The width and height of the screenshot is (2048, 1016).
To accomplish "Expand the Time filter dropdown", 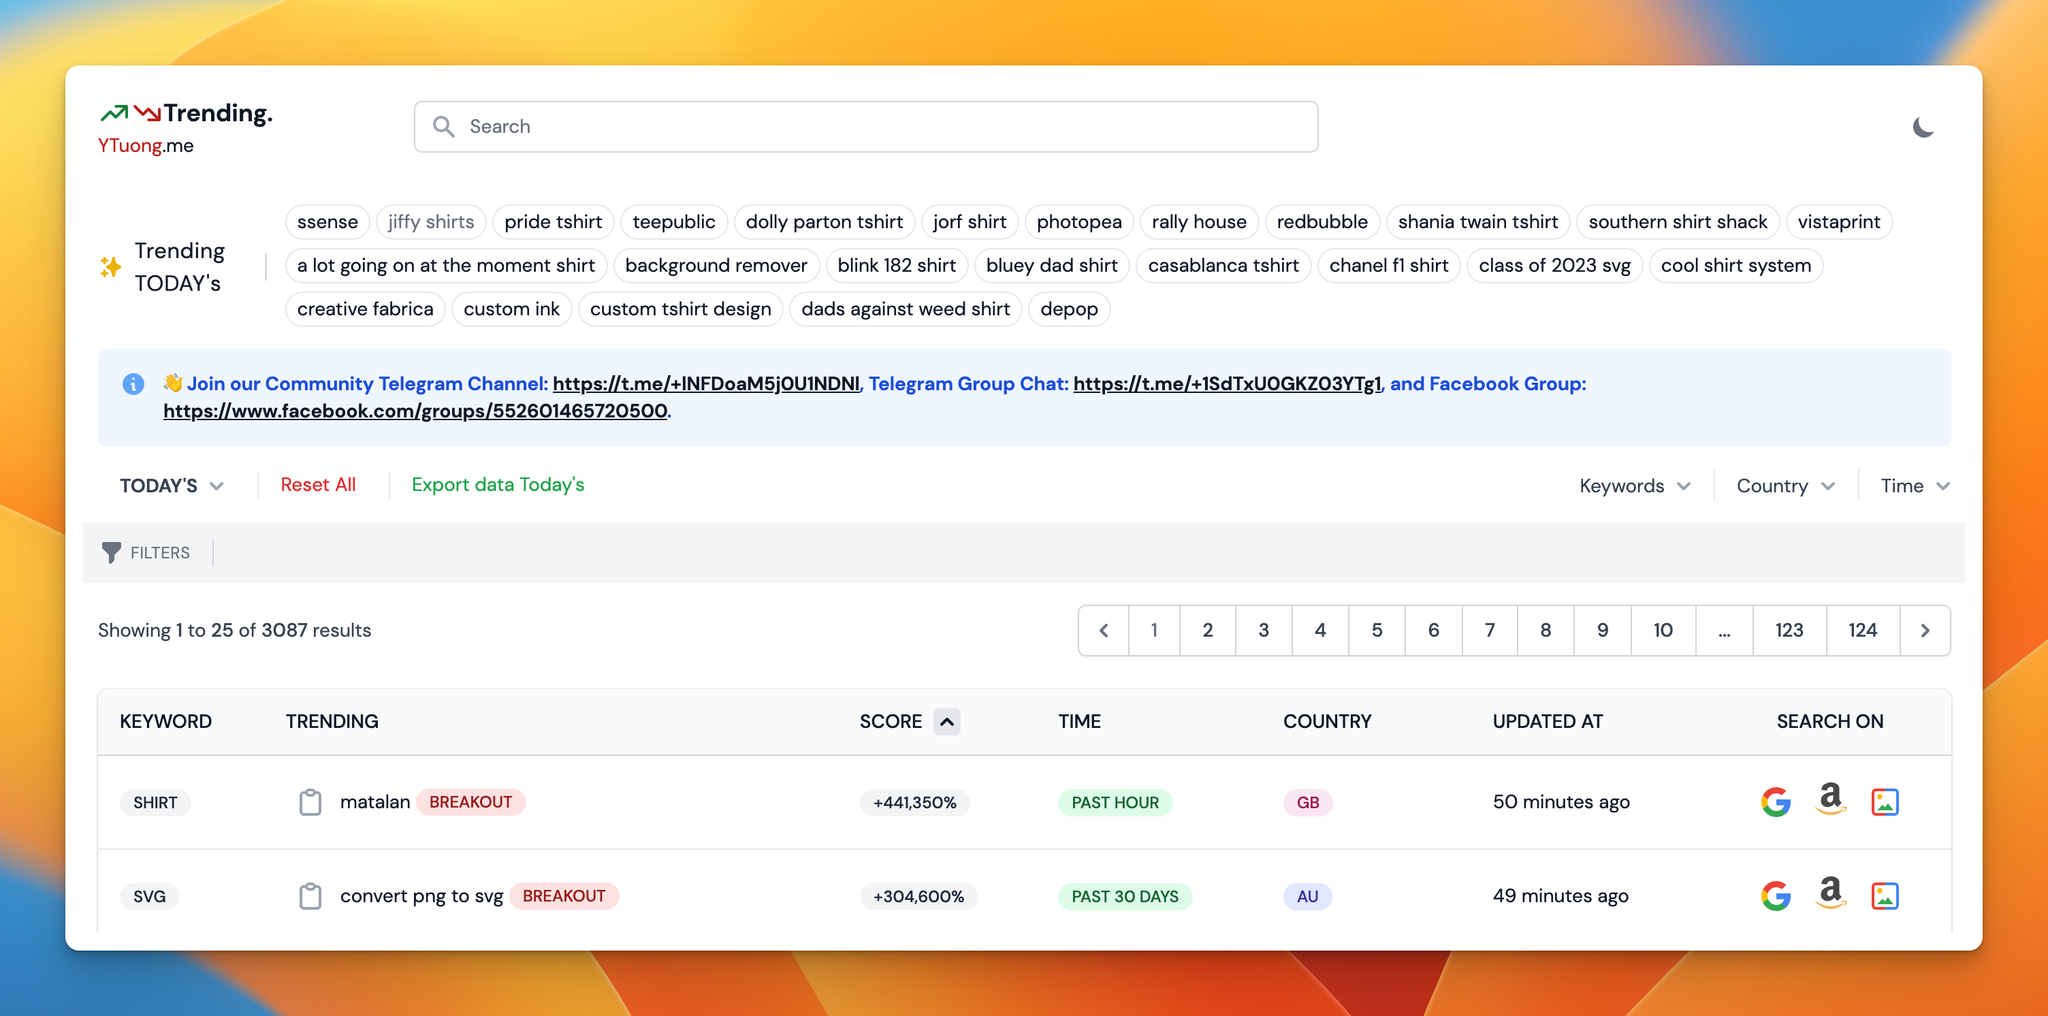I will (1915, 486).
